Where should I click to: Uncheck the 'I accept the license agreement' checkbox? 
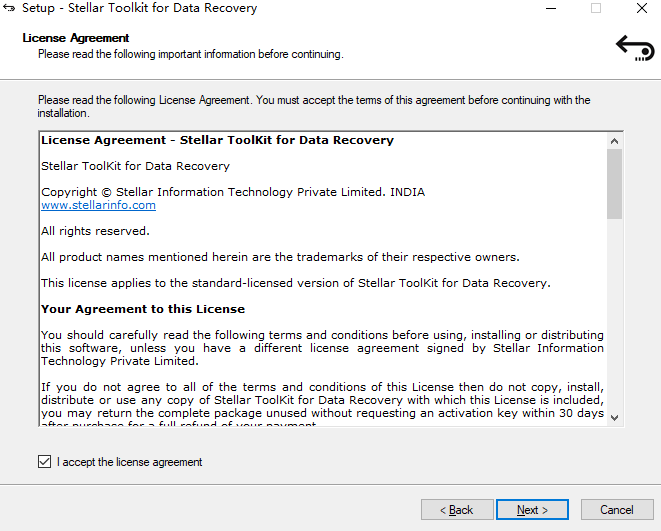[44, 462]
